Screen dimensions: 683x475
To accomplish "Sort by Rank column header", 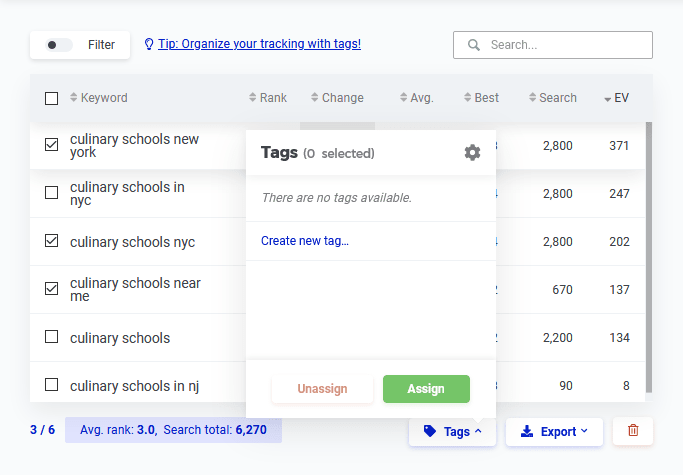I will 267,98.
